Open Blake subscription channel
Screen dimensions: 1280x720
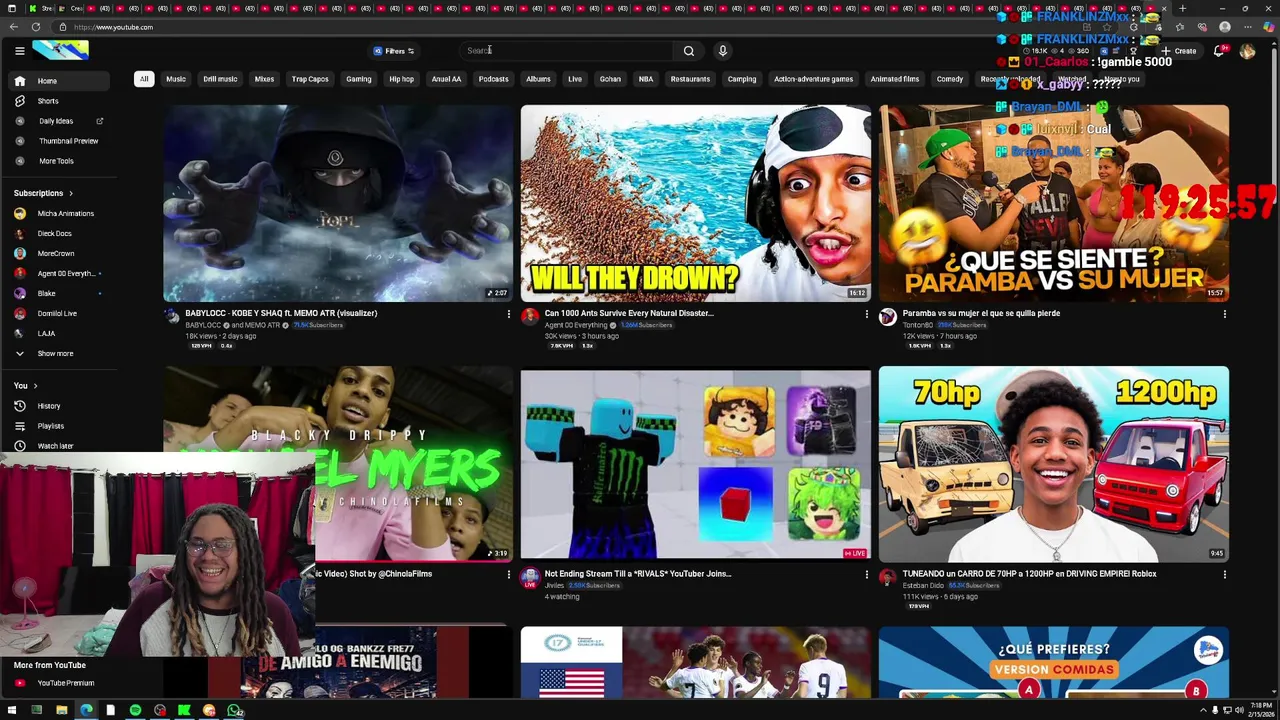(x=58, y=294)
